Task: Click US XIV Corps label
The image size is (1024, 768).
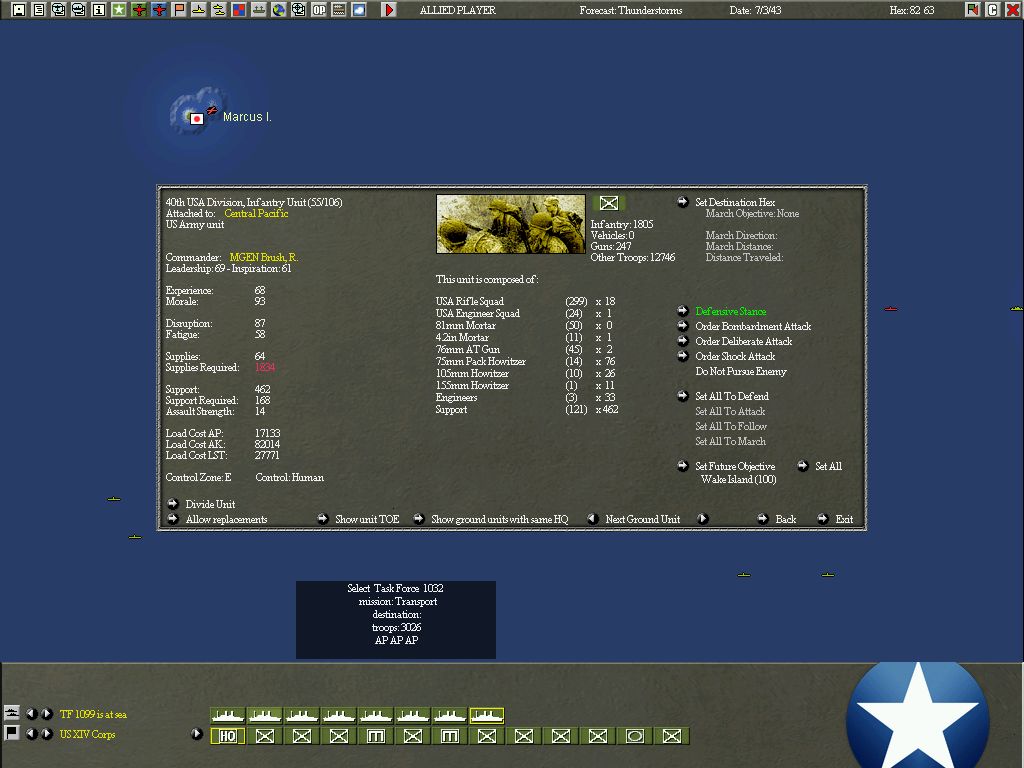Action: [x=87, y=734]
